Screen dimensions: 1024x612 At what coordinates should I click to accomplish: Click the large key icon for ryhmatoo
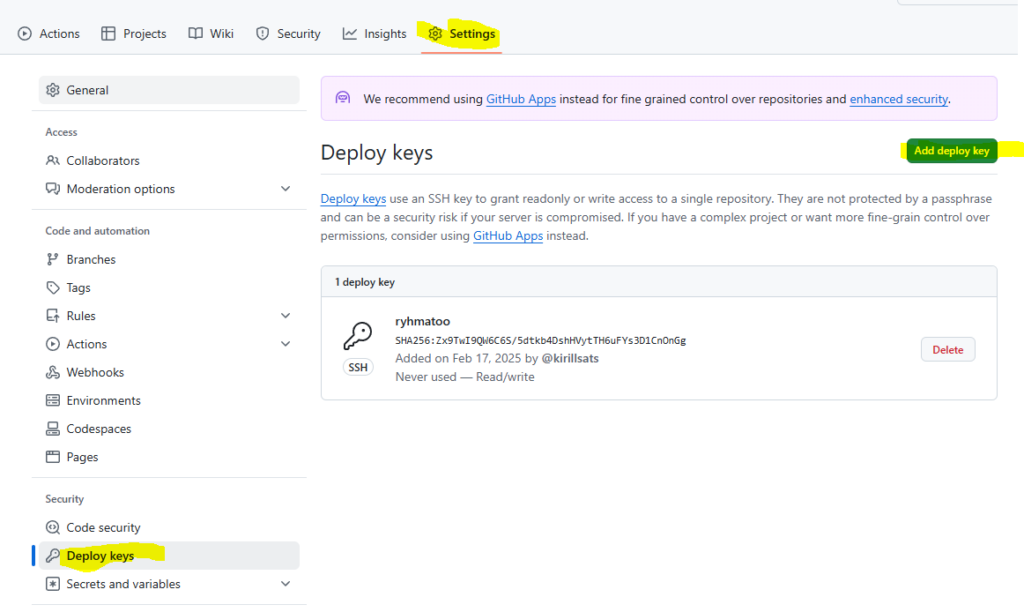pyautogui.click(x=358, y=336)
